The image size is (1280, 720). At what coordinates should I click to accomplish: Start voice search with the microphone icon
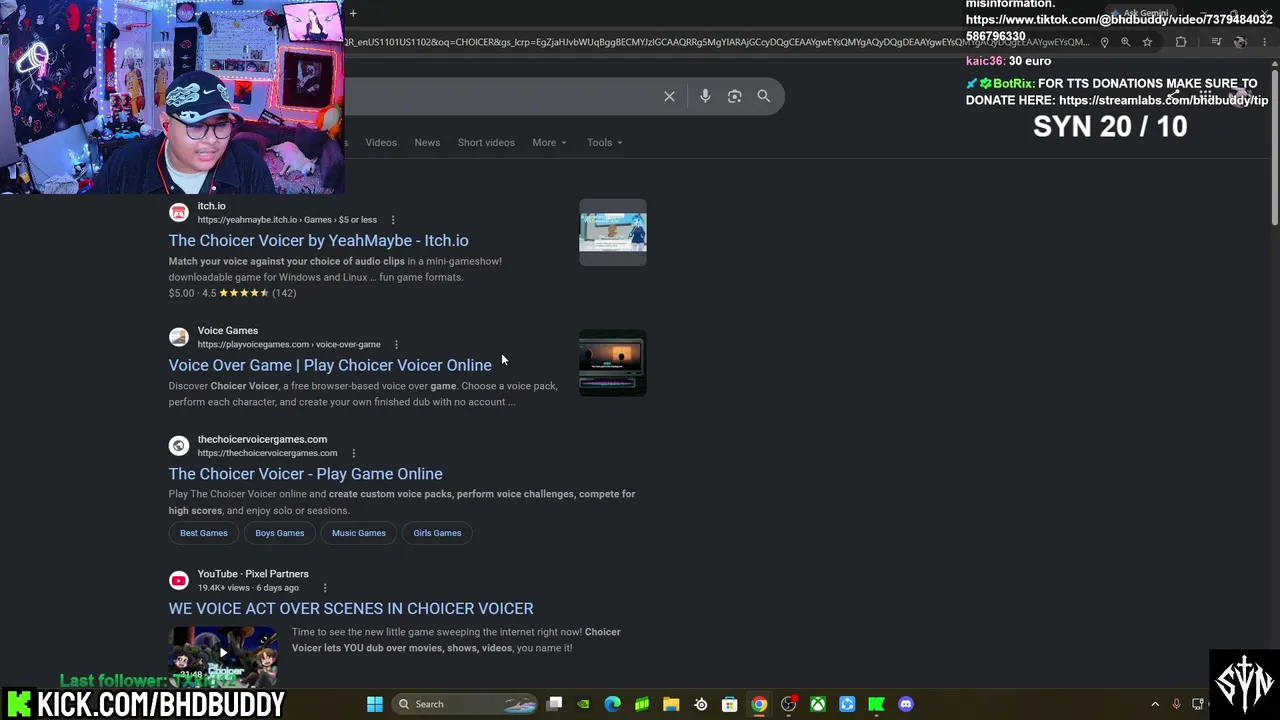pos(705,96)
